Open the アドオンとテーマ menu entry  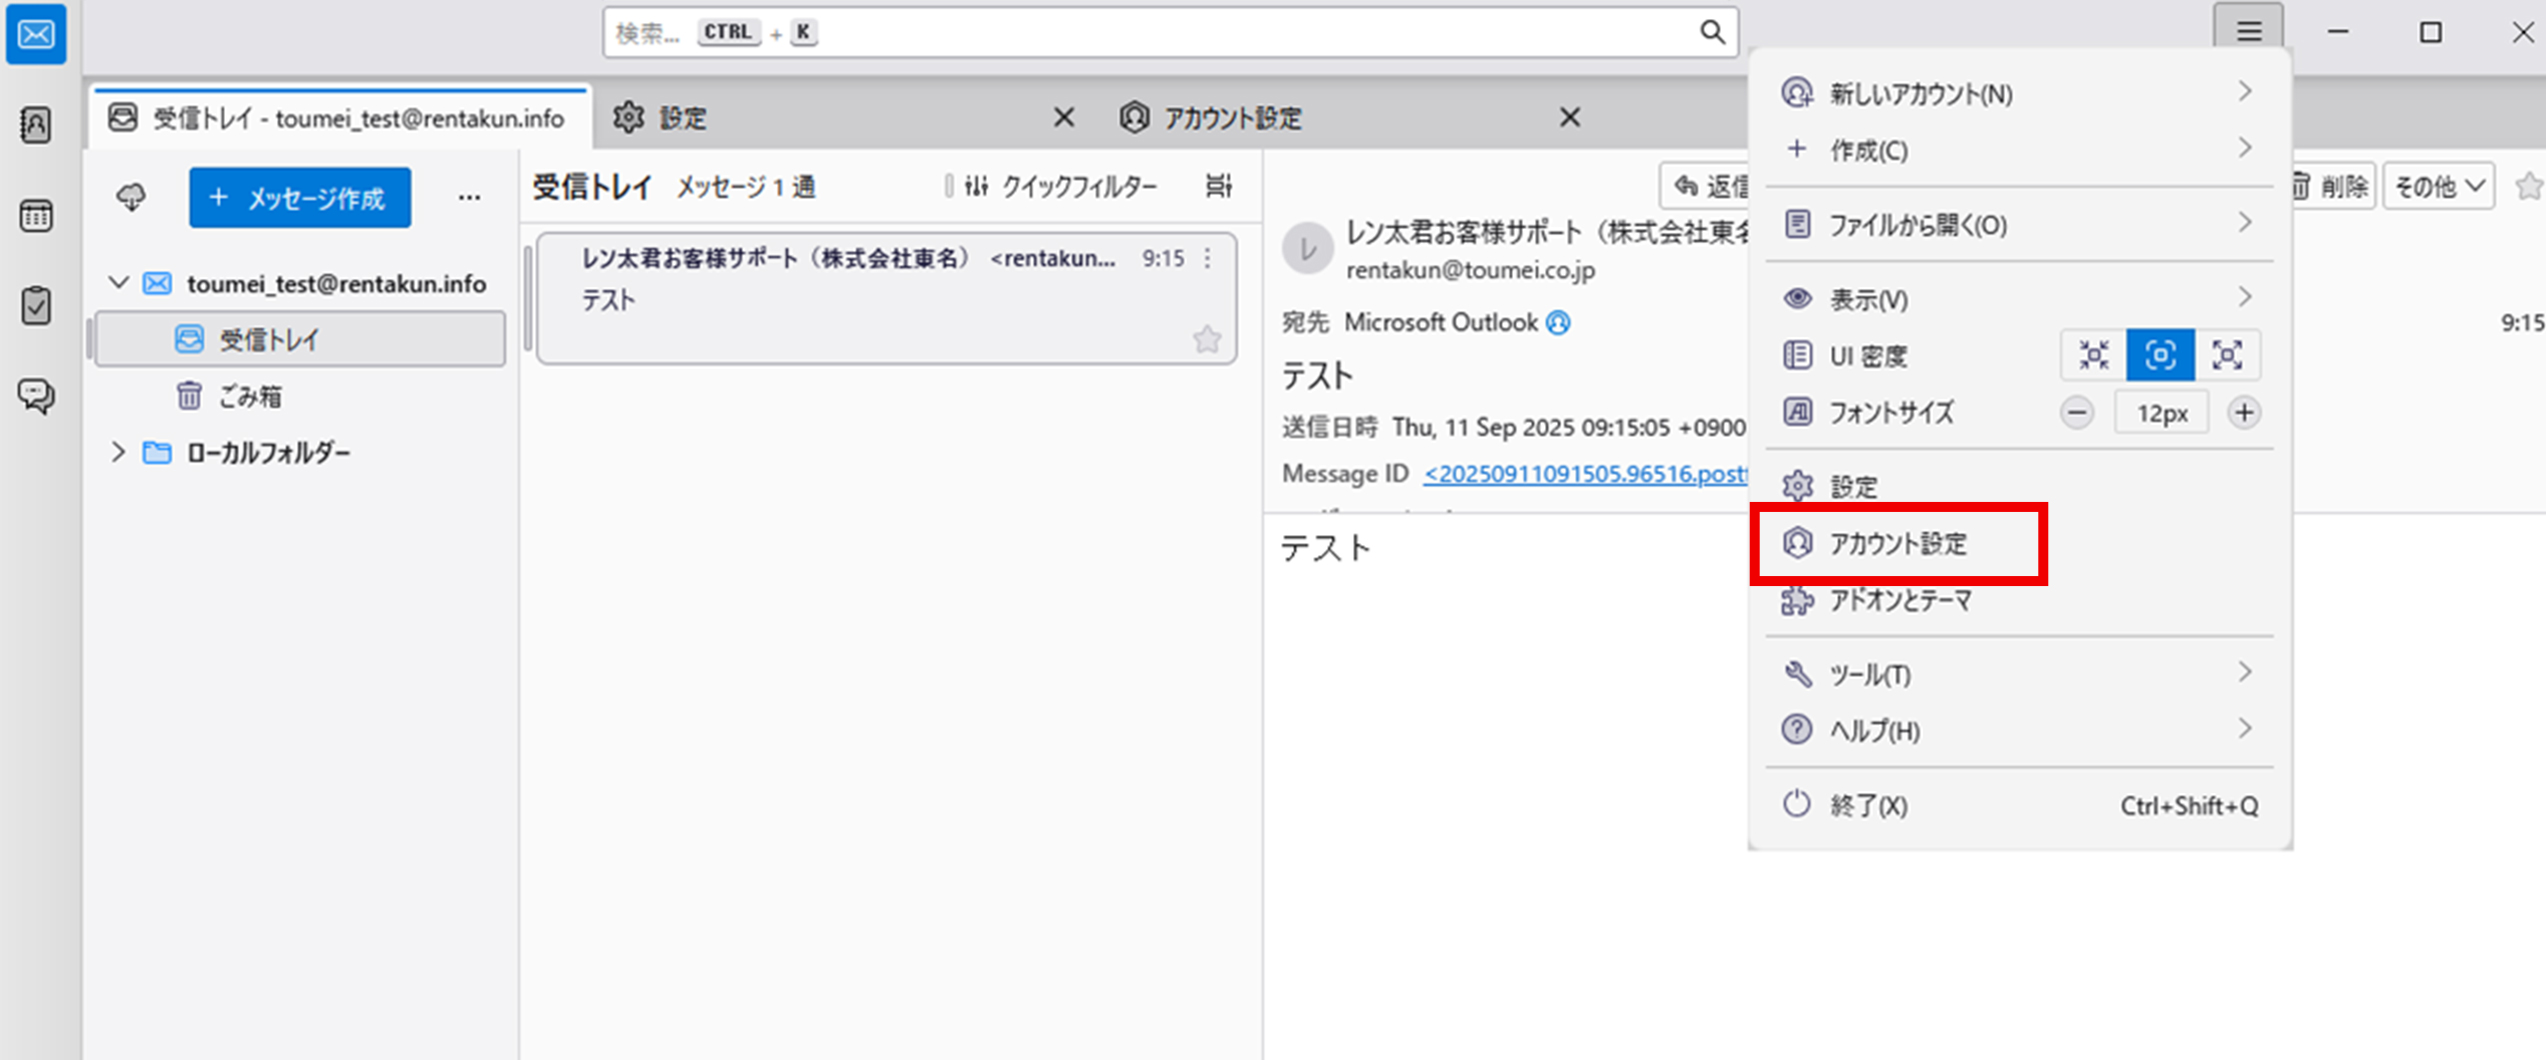1900,600
